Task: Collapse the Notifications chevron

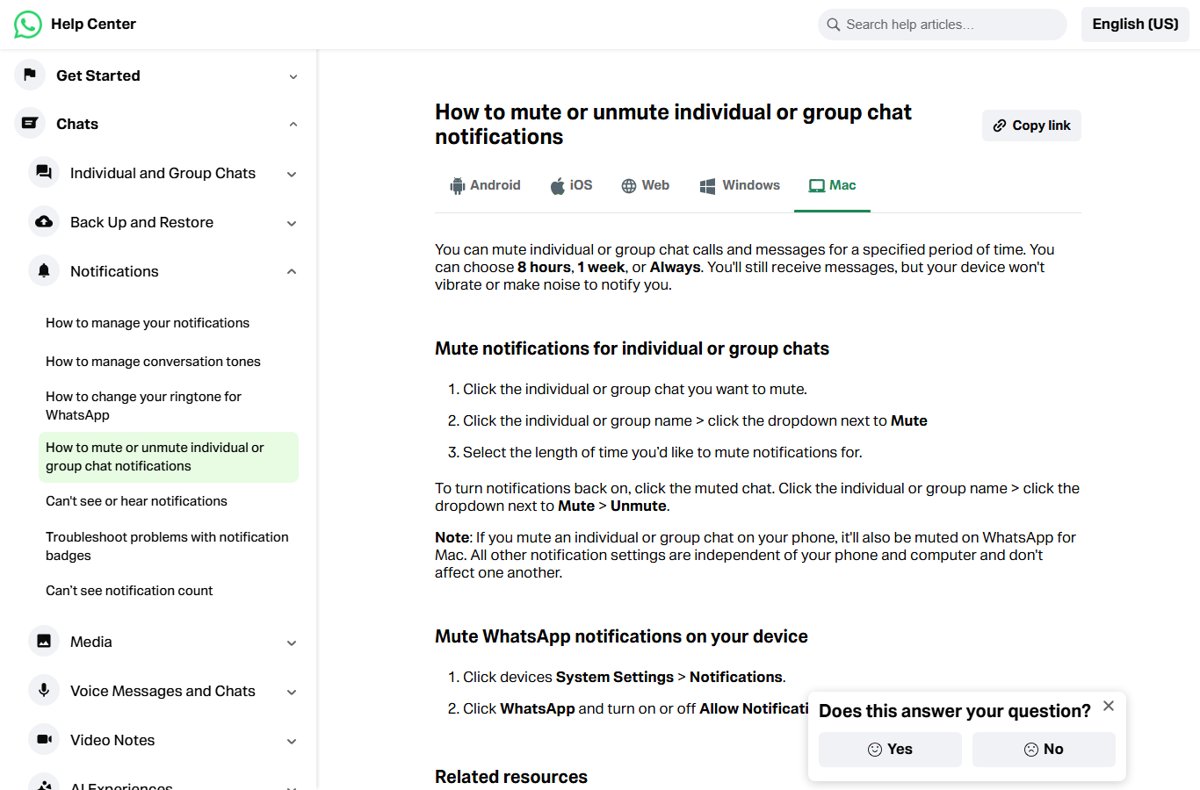Action: [x=292, y=271]
